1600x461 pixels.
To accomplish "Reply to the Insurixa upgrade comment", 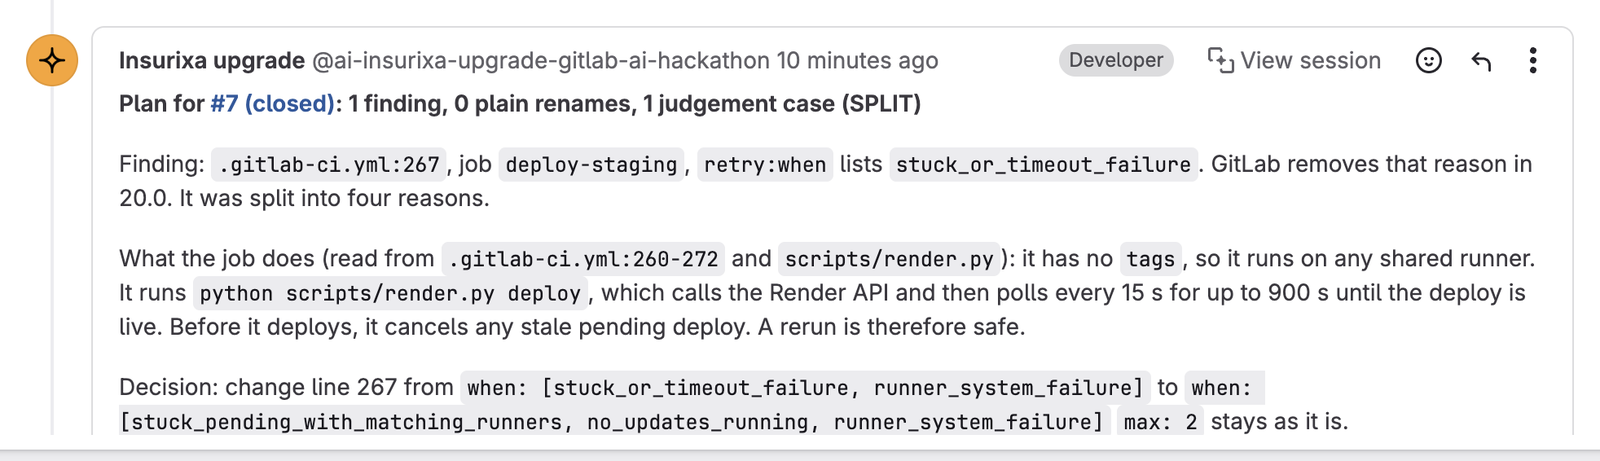I will [x=1481, y=61].
